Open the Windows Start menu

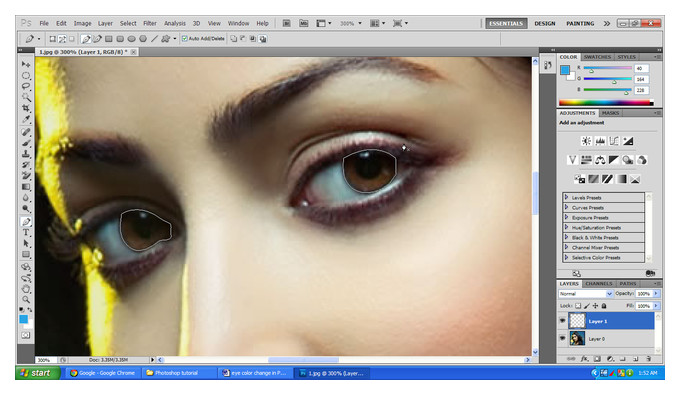point(37,373)
